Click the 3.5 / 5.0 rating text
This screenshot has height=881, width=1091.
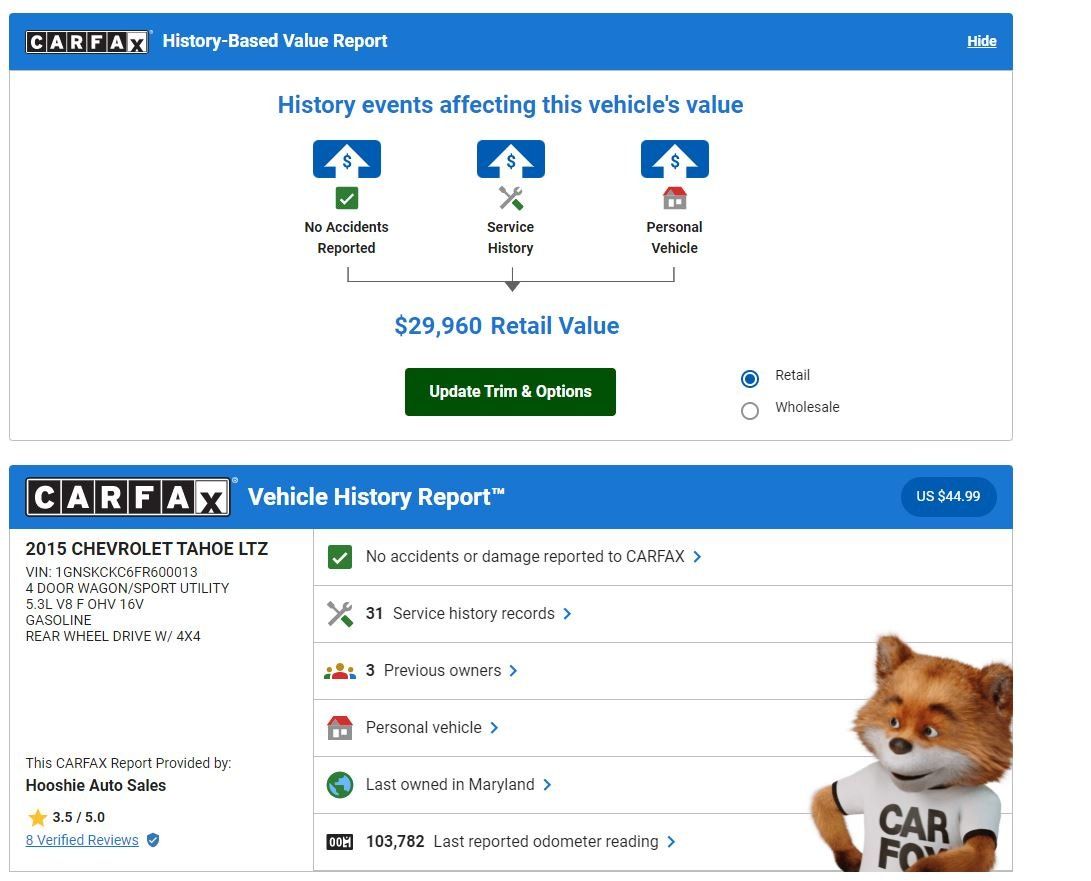pyautogui.click(x=79, y=817)
